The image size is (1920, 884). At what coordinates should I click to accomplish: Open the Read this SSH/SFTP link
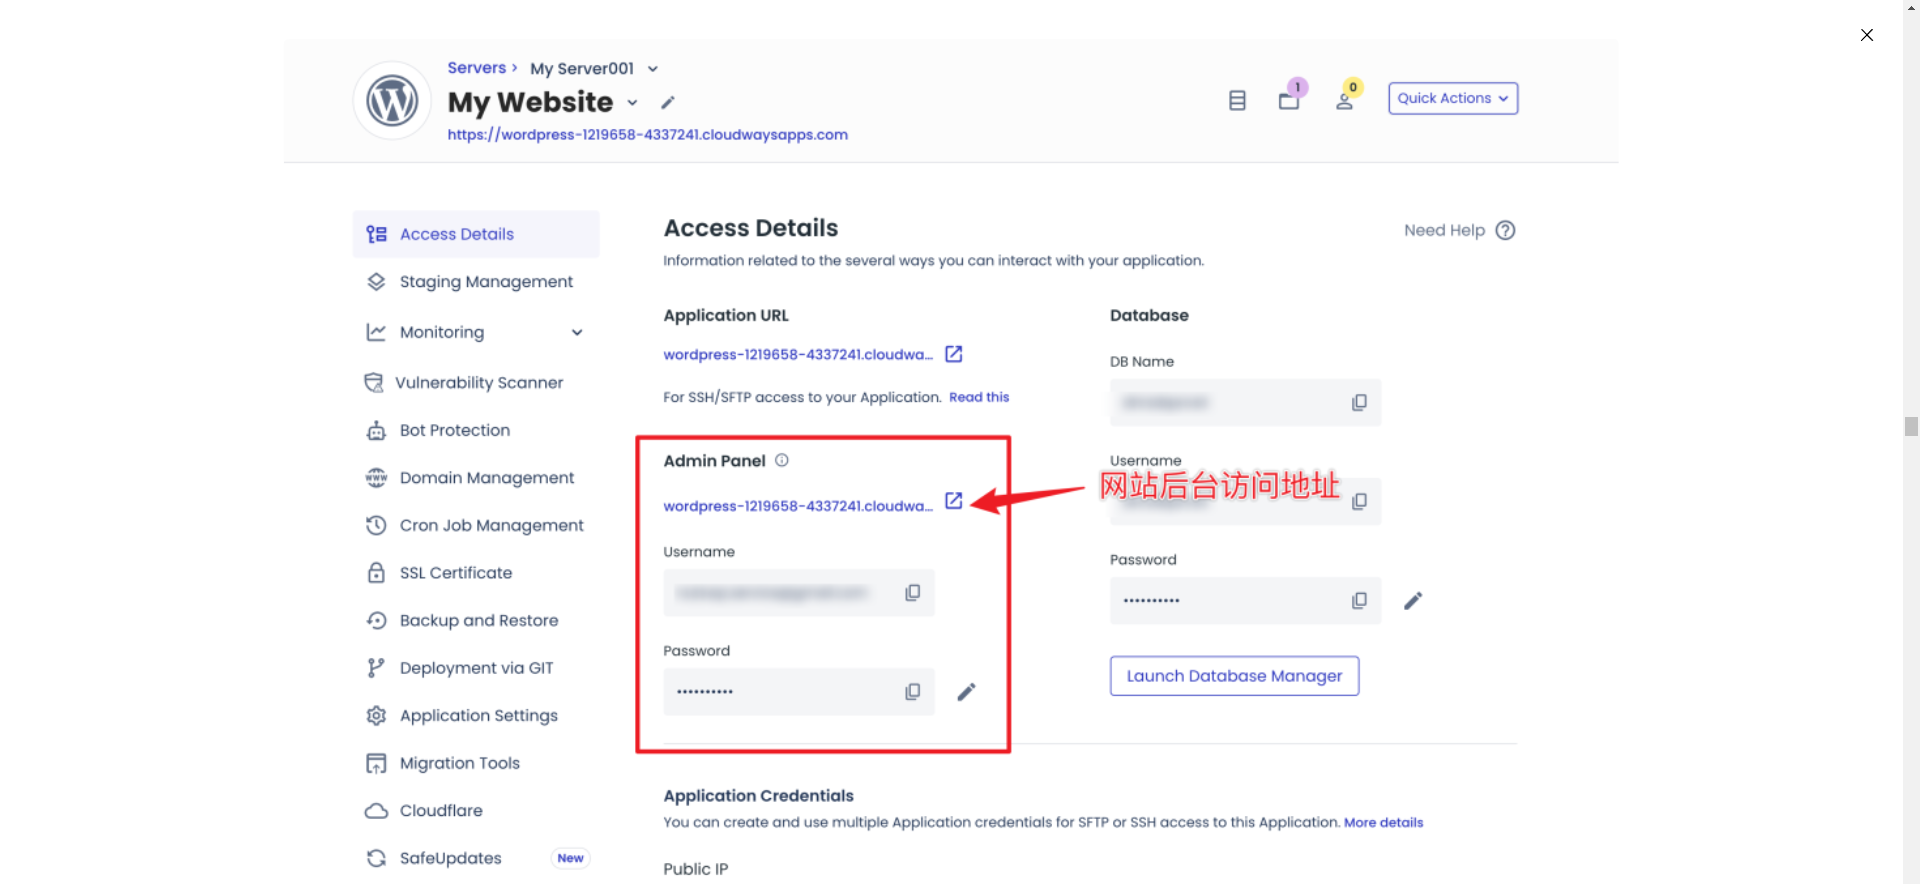979,397
